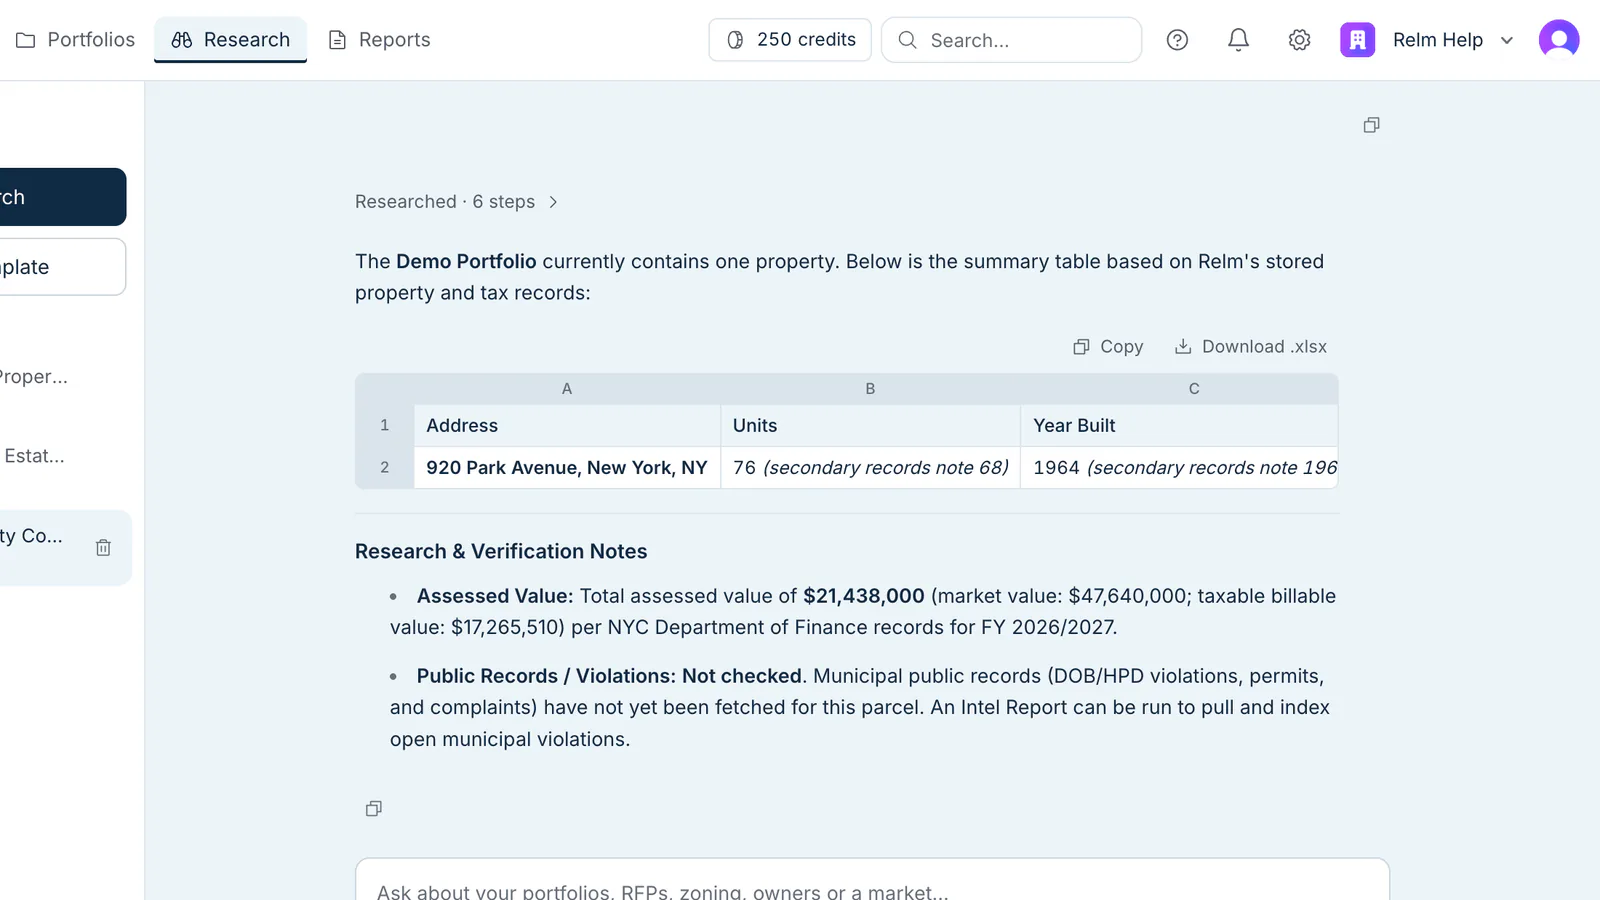Click the magnifier icon in search box

[x=907, y=40]
